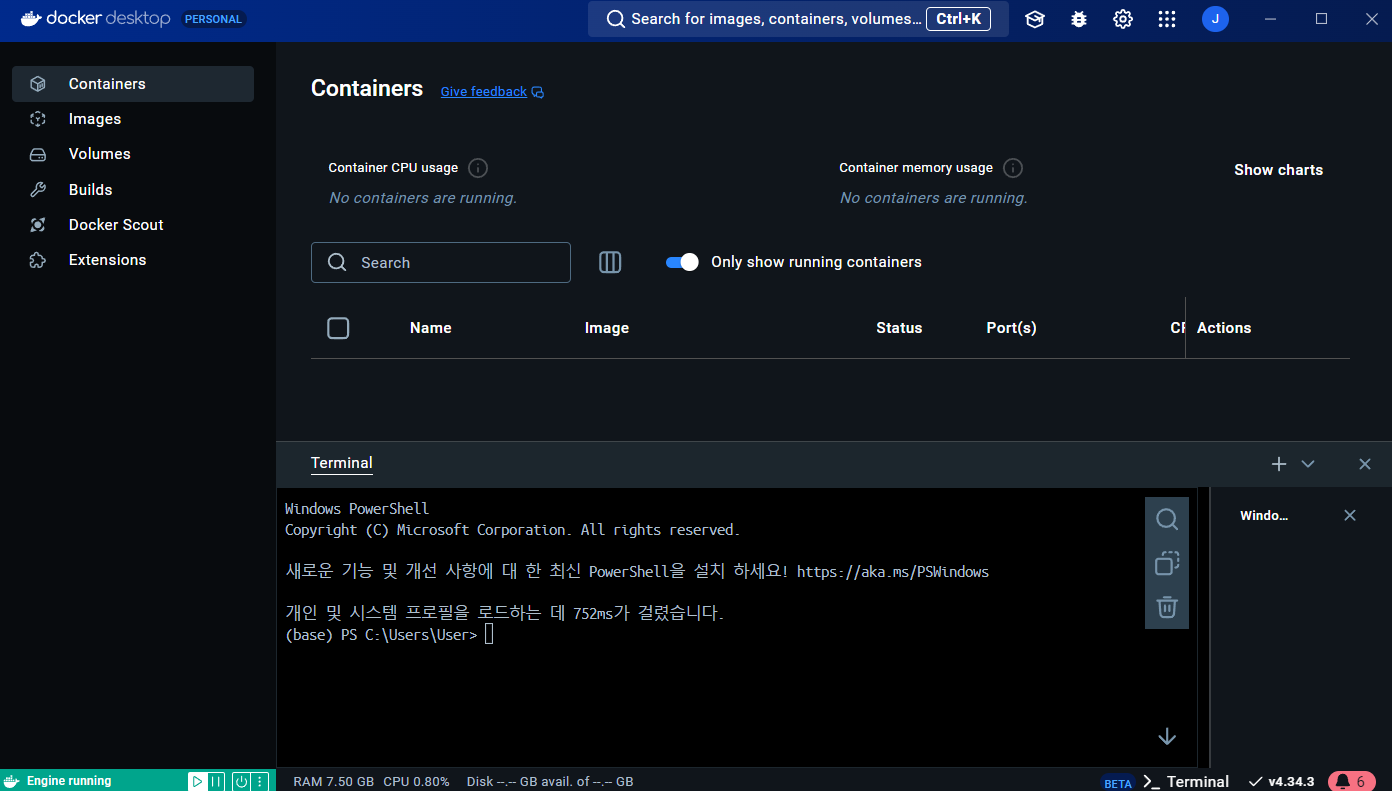Check the select-all containers checkbox

pyautogui.click(x=338, y=328)
